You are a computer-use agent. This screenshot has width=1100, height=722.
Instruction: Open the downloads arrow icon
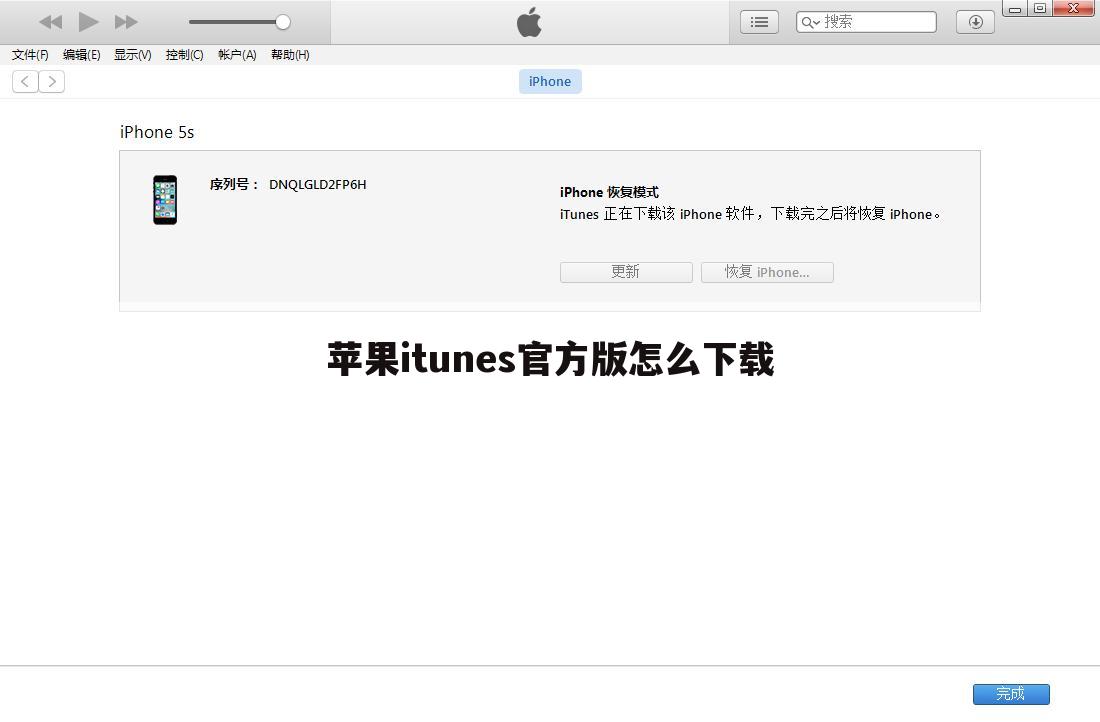point(975,22)
